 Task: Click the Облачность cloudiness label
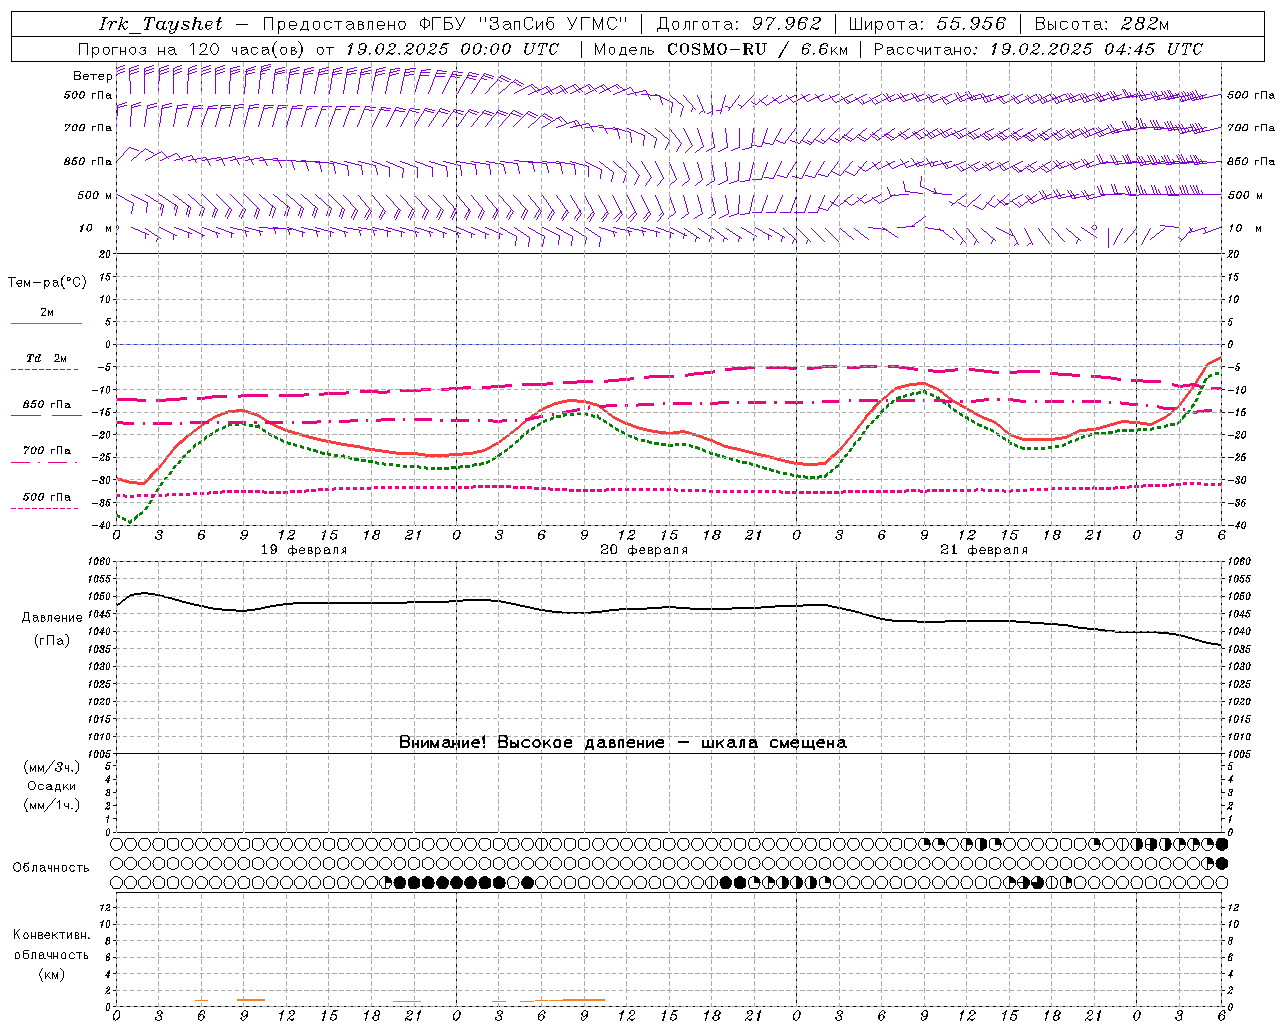coord(51,868)
